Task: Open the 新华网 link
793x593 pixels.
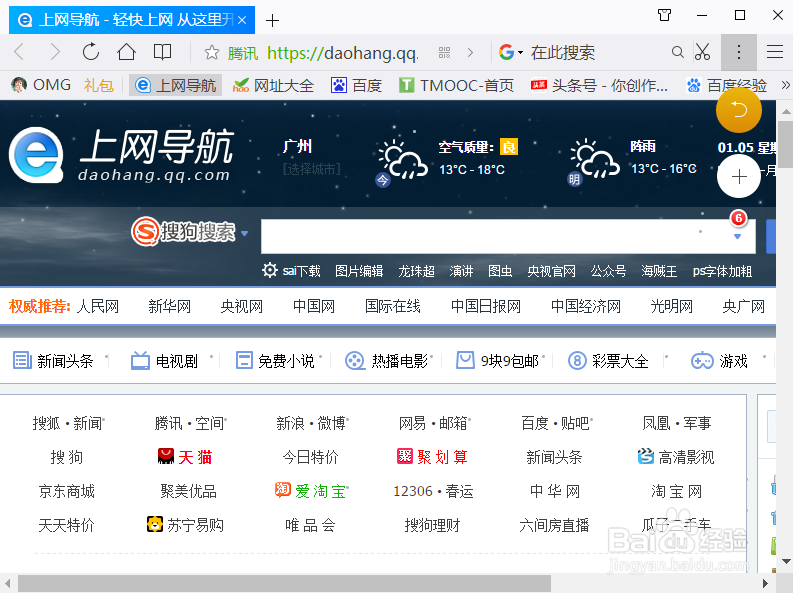Action: pyautogui.click(x=169, y=306)
